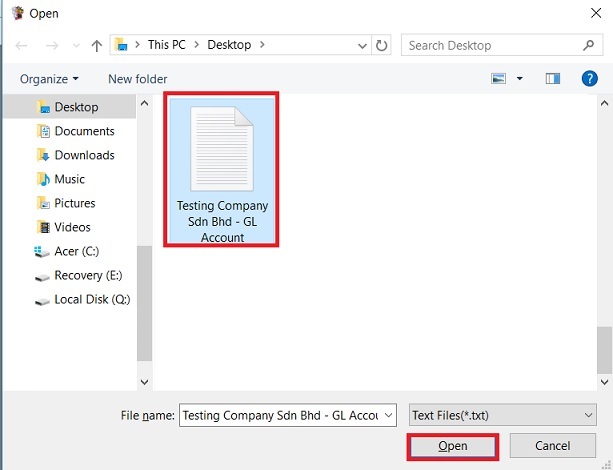Image resolution: width=613 pixels, height=470 pixels.
Task: Select 'Desktop' in the breadcrumb path
Action: pos(229,45)
